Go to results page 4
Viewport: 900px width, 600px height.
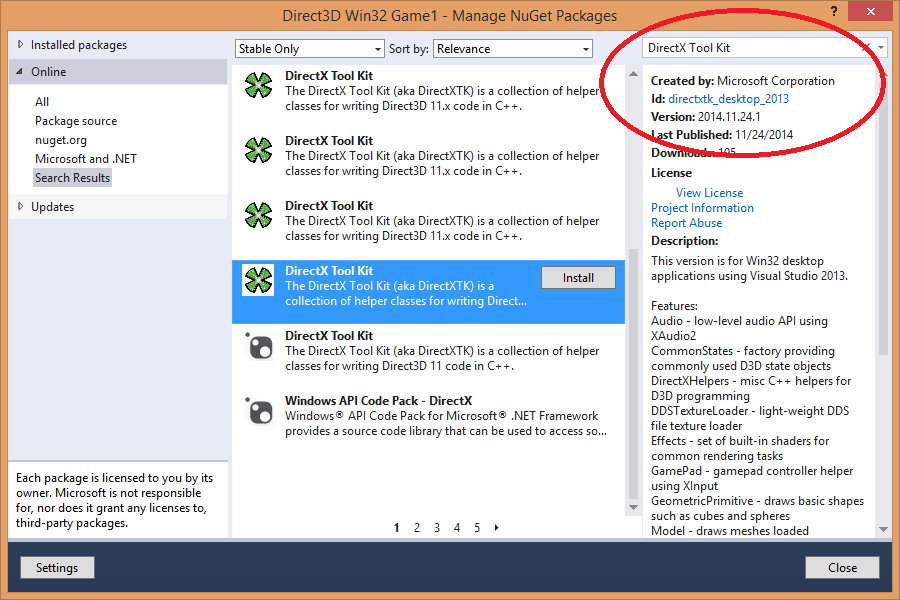457,528
